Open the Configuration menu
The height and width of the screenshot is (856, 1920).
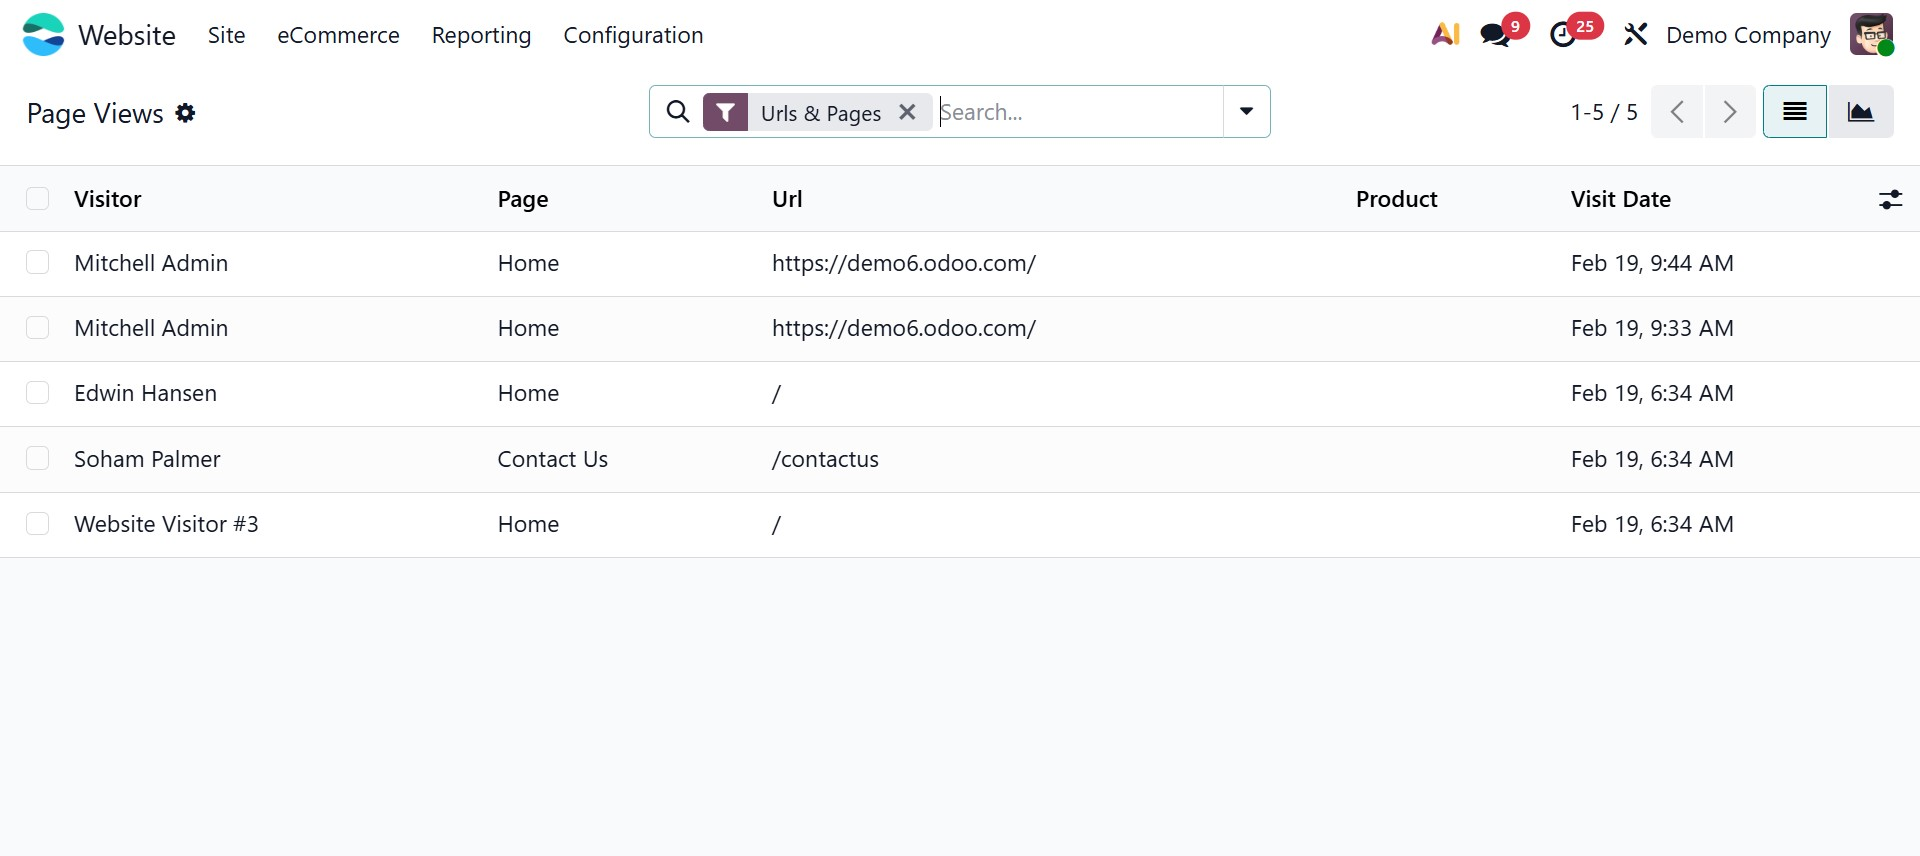click(x=633, y=35)
